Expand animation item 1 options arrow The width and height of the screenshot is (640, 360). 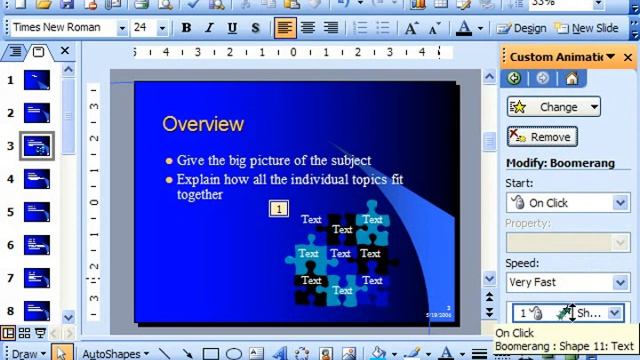point(615,313)
